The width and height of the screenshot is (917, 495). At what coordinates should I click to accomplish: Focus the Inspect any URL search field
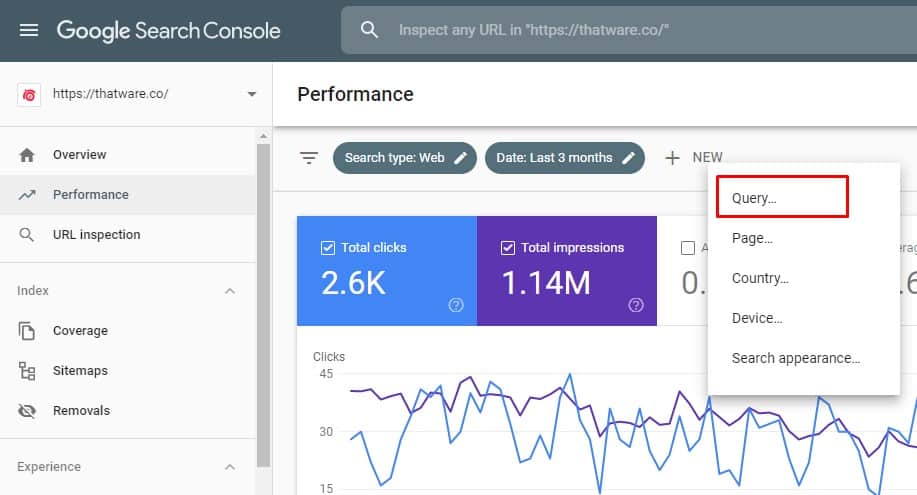pyautogui.click(x=629, y=30)
